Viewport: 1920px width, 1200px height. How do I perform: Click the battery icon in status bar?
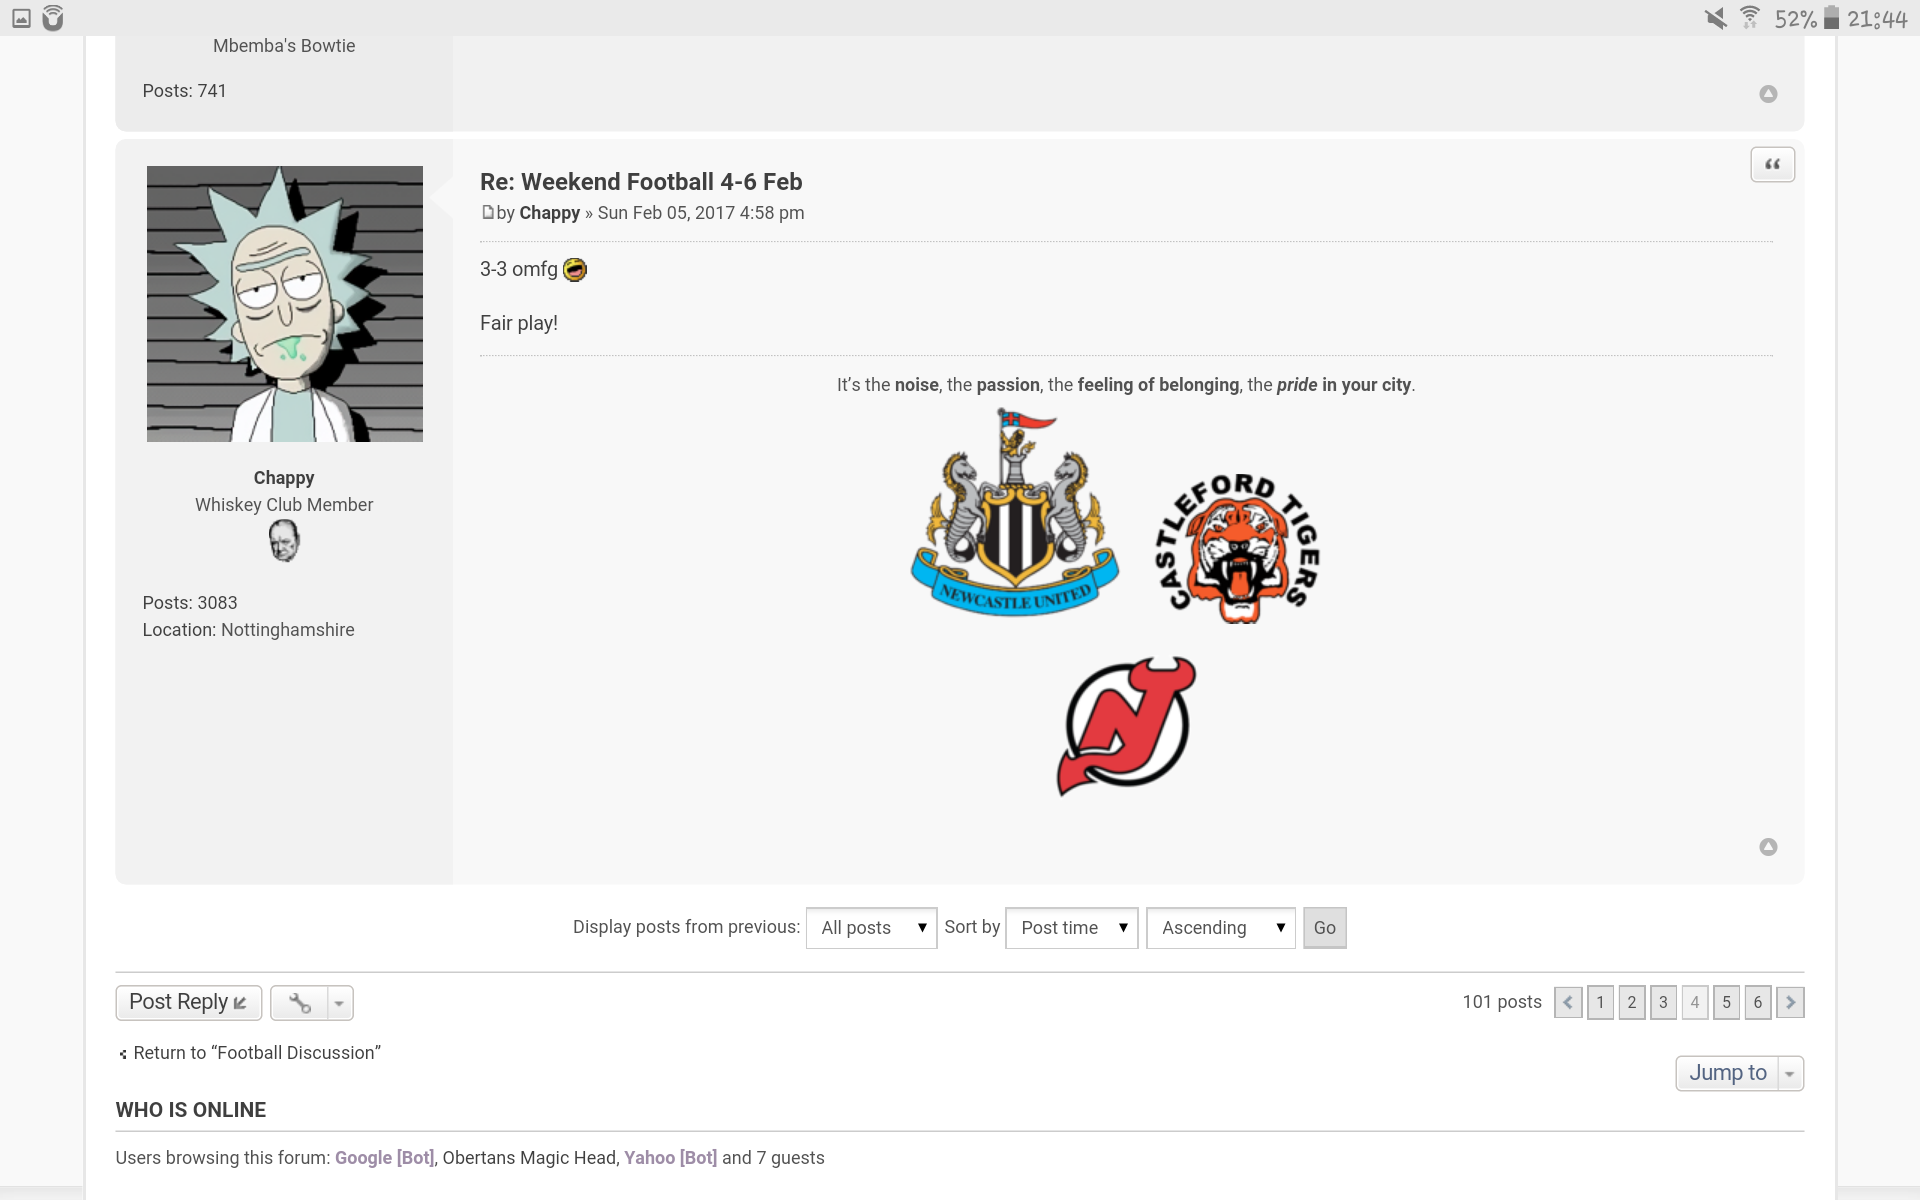(1831, 18)
